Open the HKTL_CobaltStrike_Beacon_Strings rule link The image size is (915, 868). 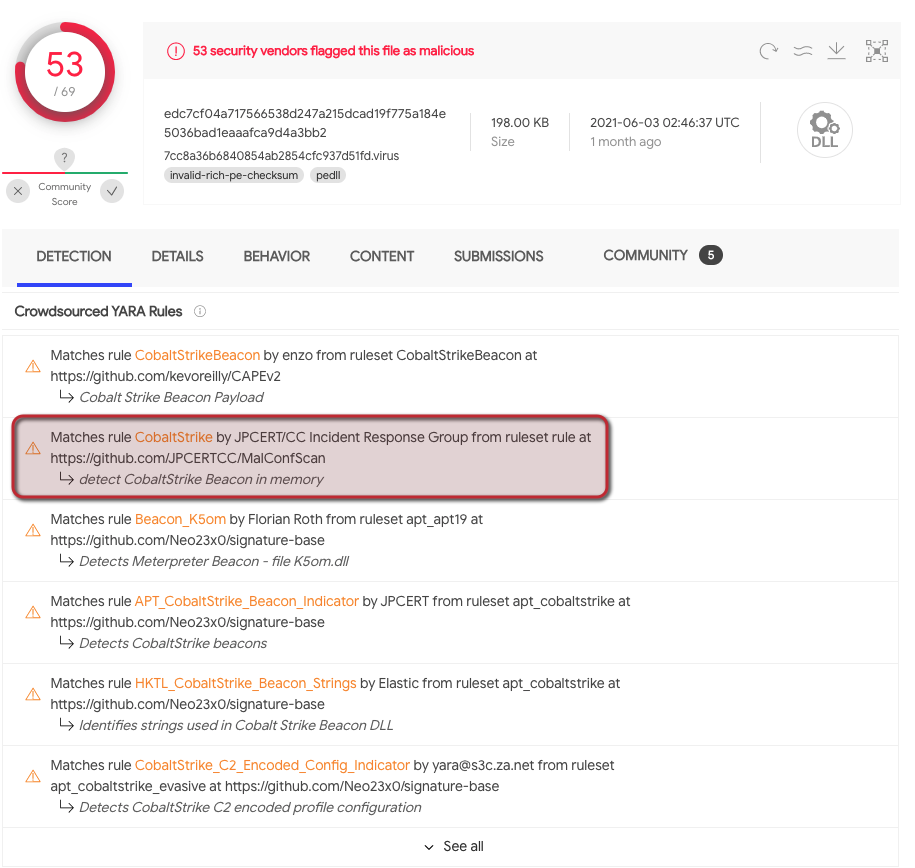coord(246,684)
